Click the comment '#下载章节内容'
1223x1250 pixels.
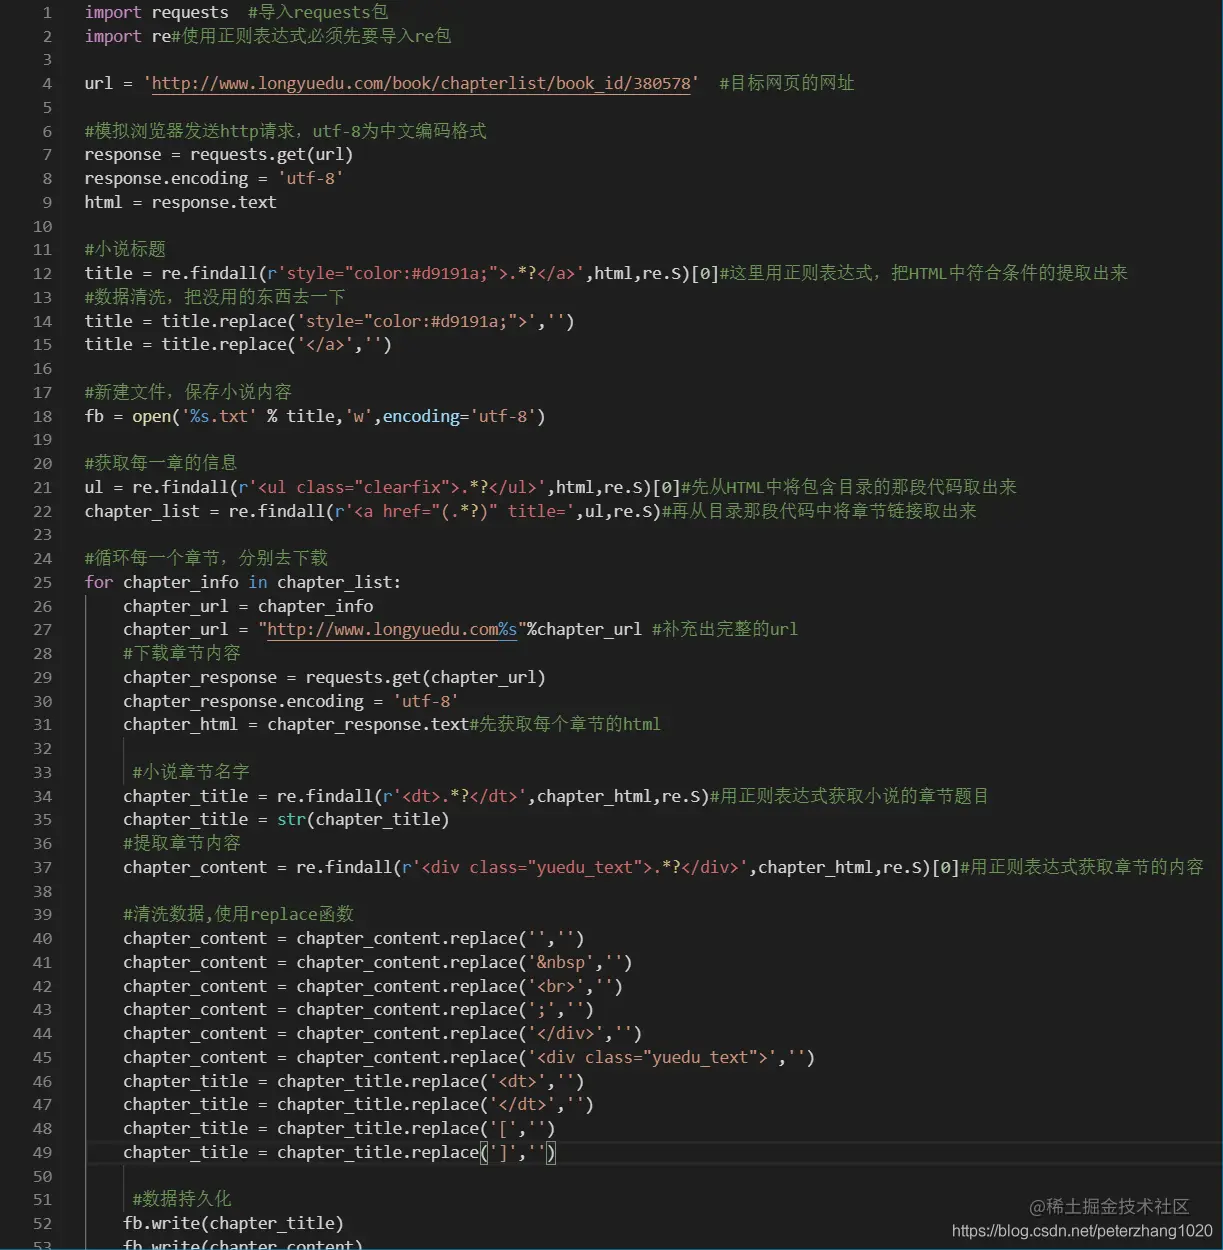[182, 654]
